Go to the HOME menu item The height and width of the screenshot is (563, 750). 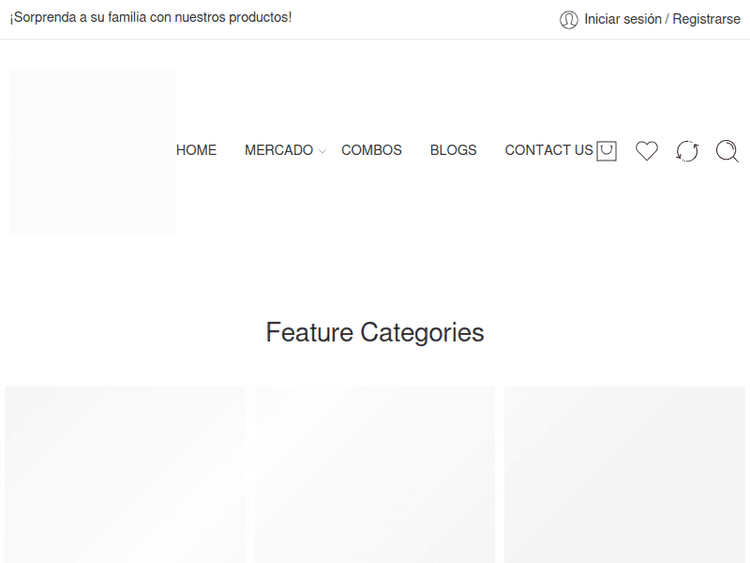coord(196,150)
